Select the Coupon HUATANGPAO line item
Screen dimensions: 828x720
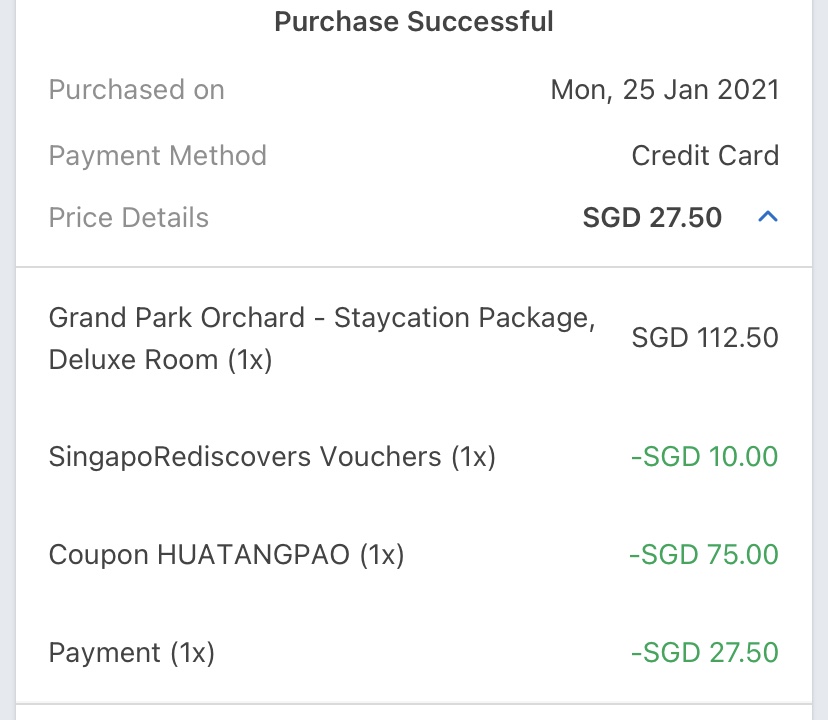point(226,555)
